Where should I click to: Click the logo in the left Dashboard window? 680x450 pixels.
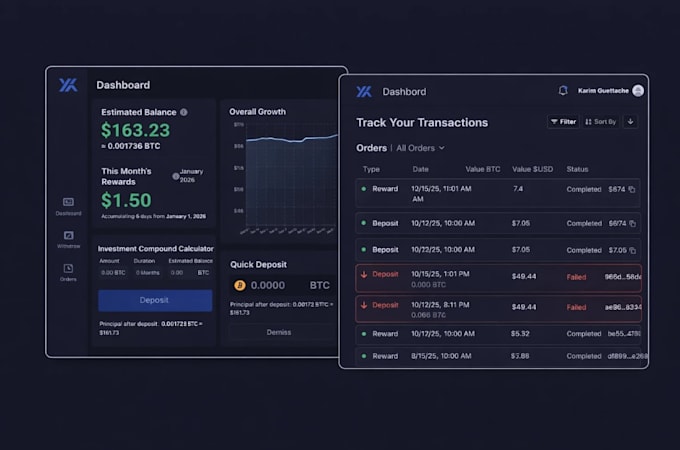coord(68,85)
